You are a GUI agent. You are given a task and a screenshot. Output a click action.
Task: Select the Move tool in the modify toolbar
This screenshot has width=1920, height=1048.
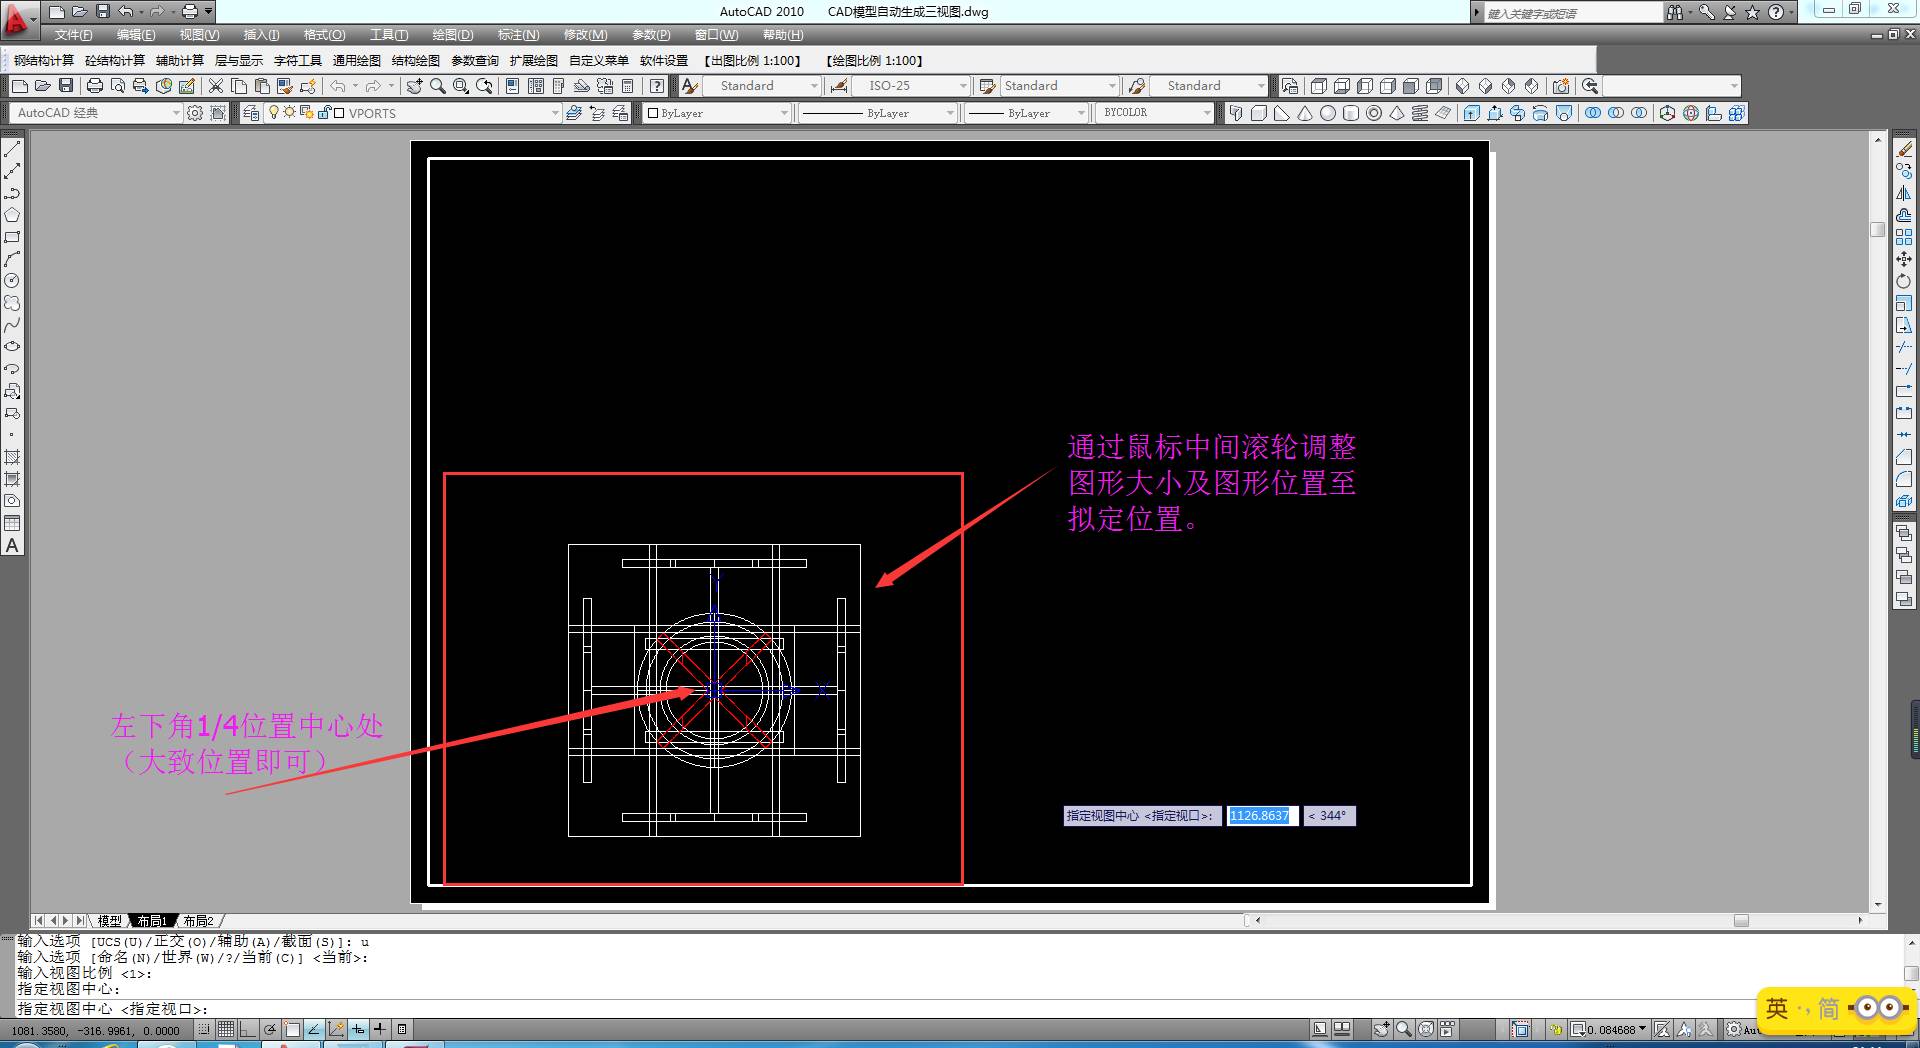(1904, 259)
